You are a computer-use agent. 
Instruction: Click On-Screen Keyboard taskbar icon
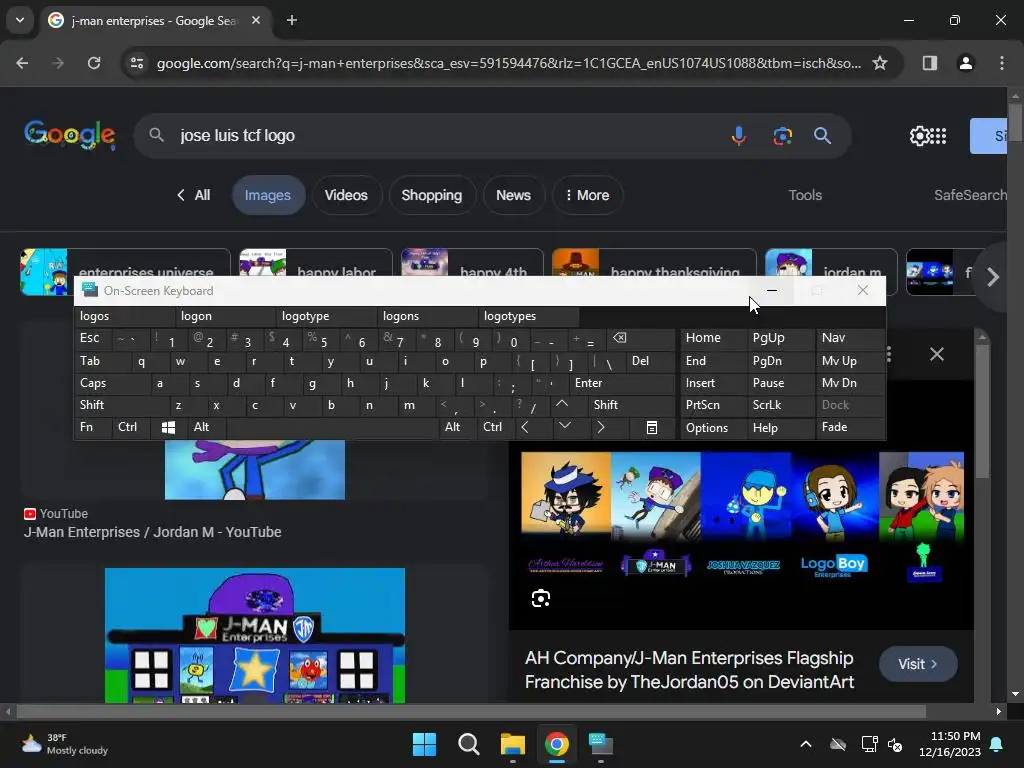pos(601,744)
